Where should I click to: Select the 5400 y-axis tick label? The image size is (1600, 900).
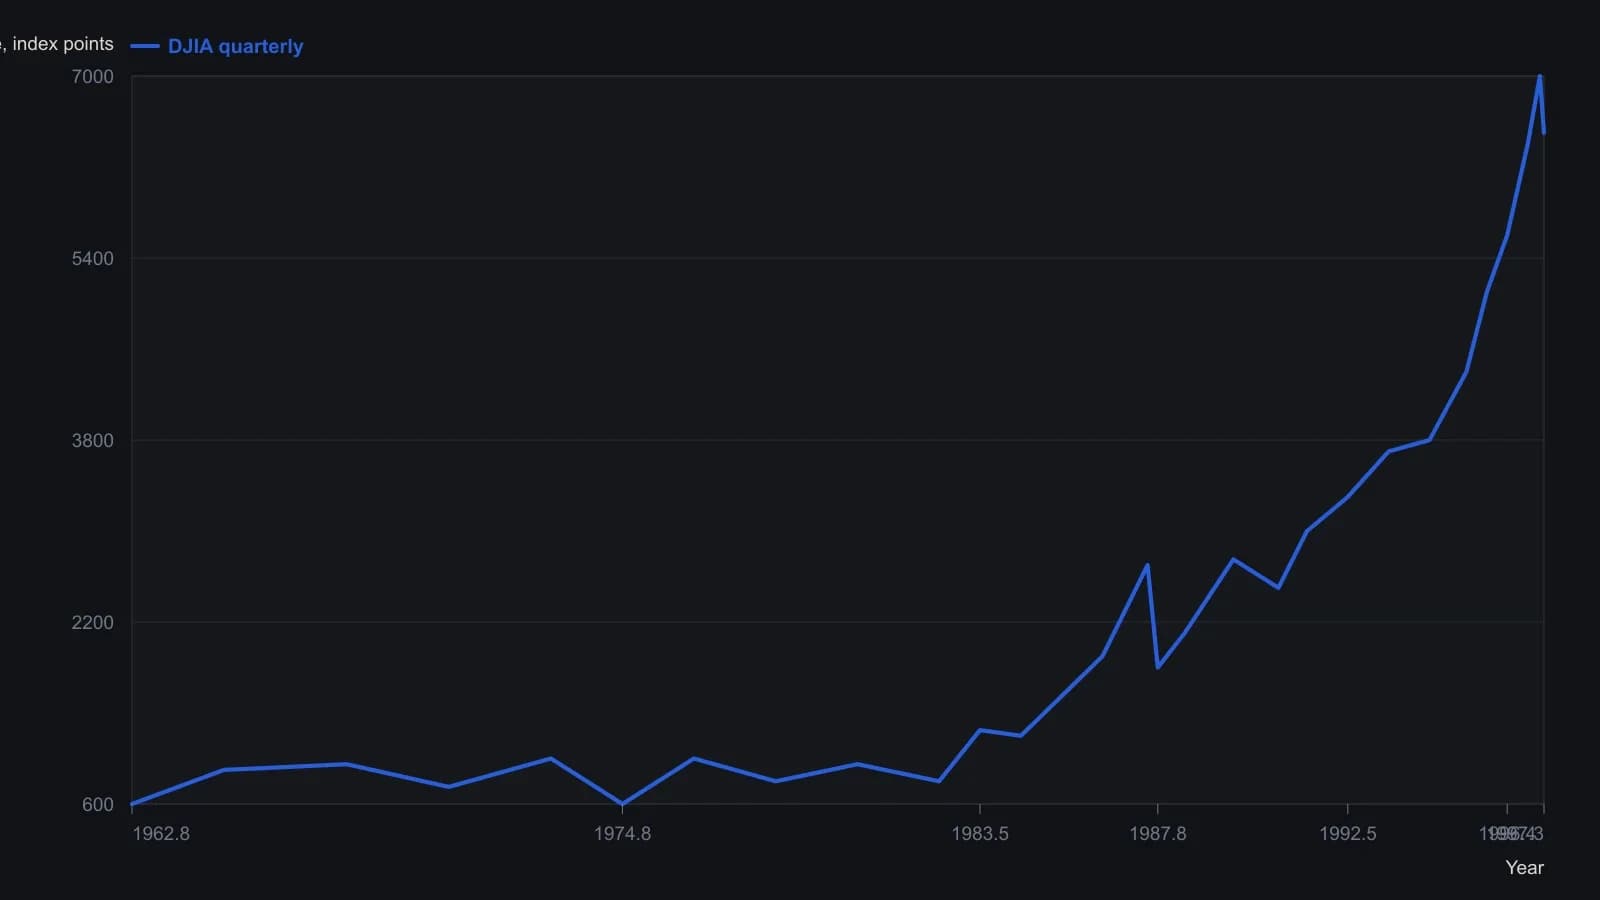point(93,259)
